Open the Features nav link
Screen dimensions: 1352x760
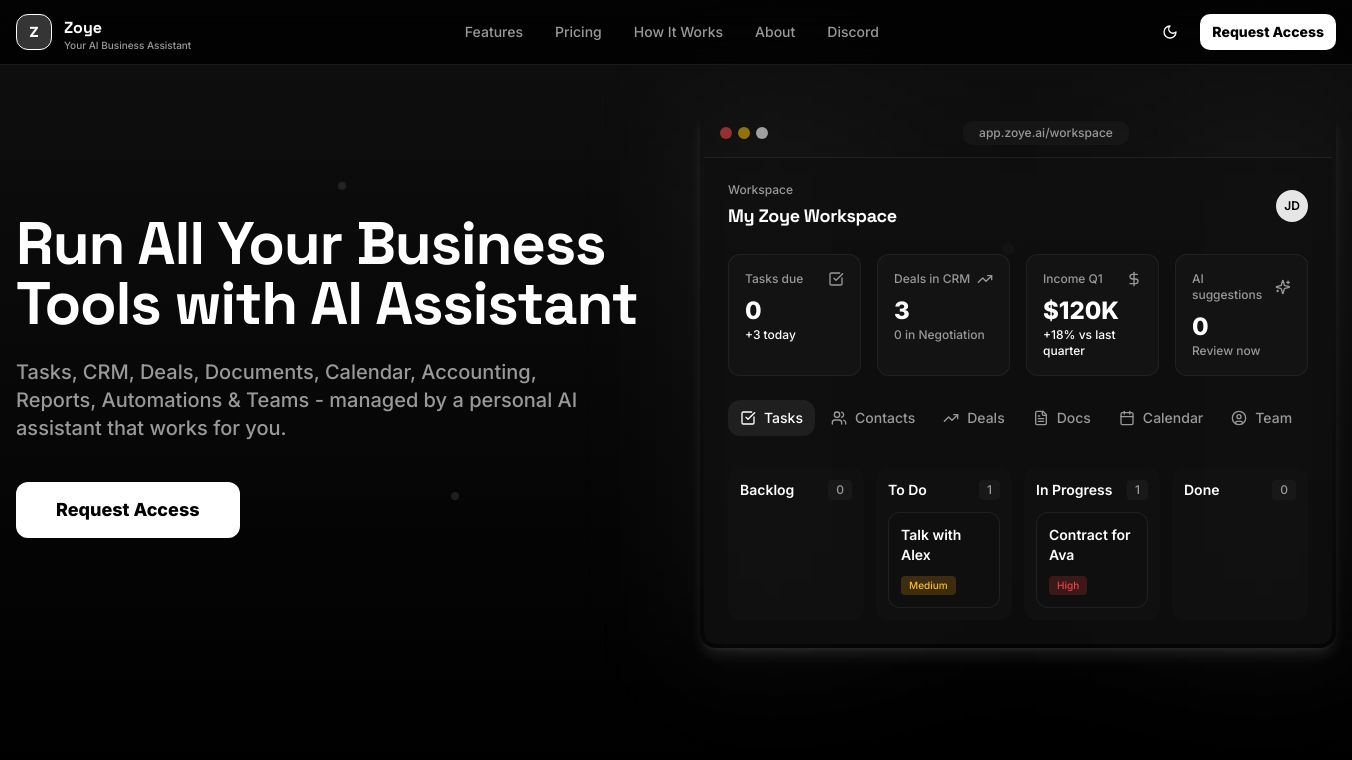pyautogui.click(x=494, y=32)
